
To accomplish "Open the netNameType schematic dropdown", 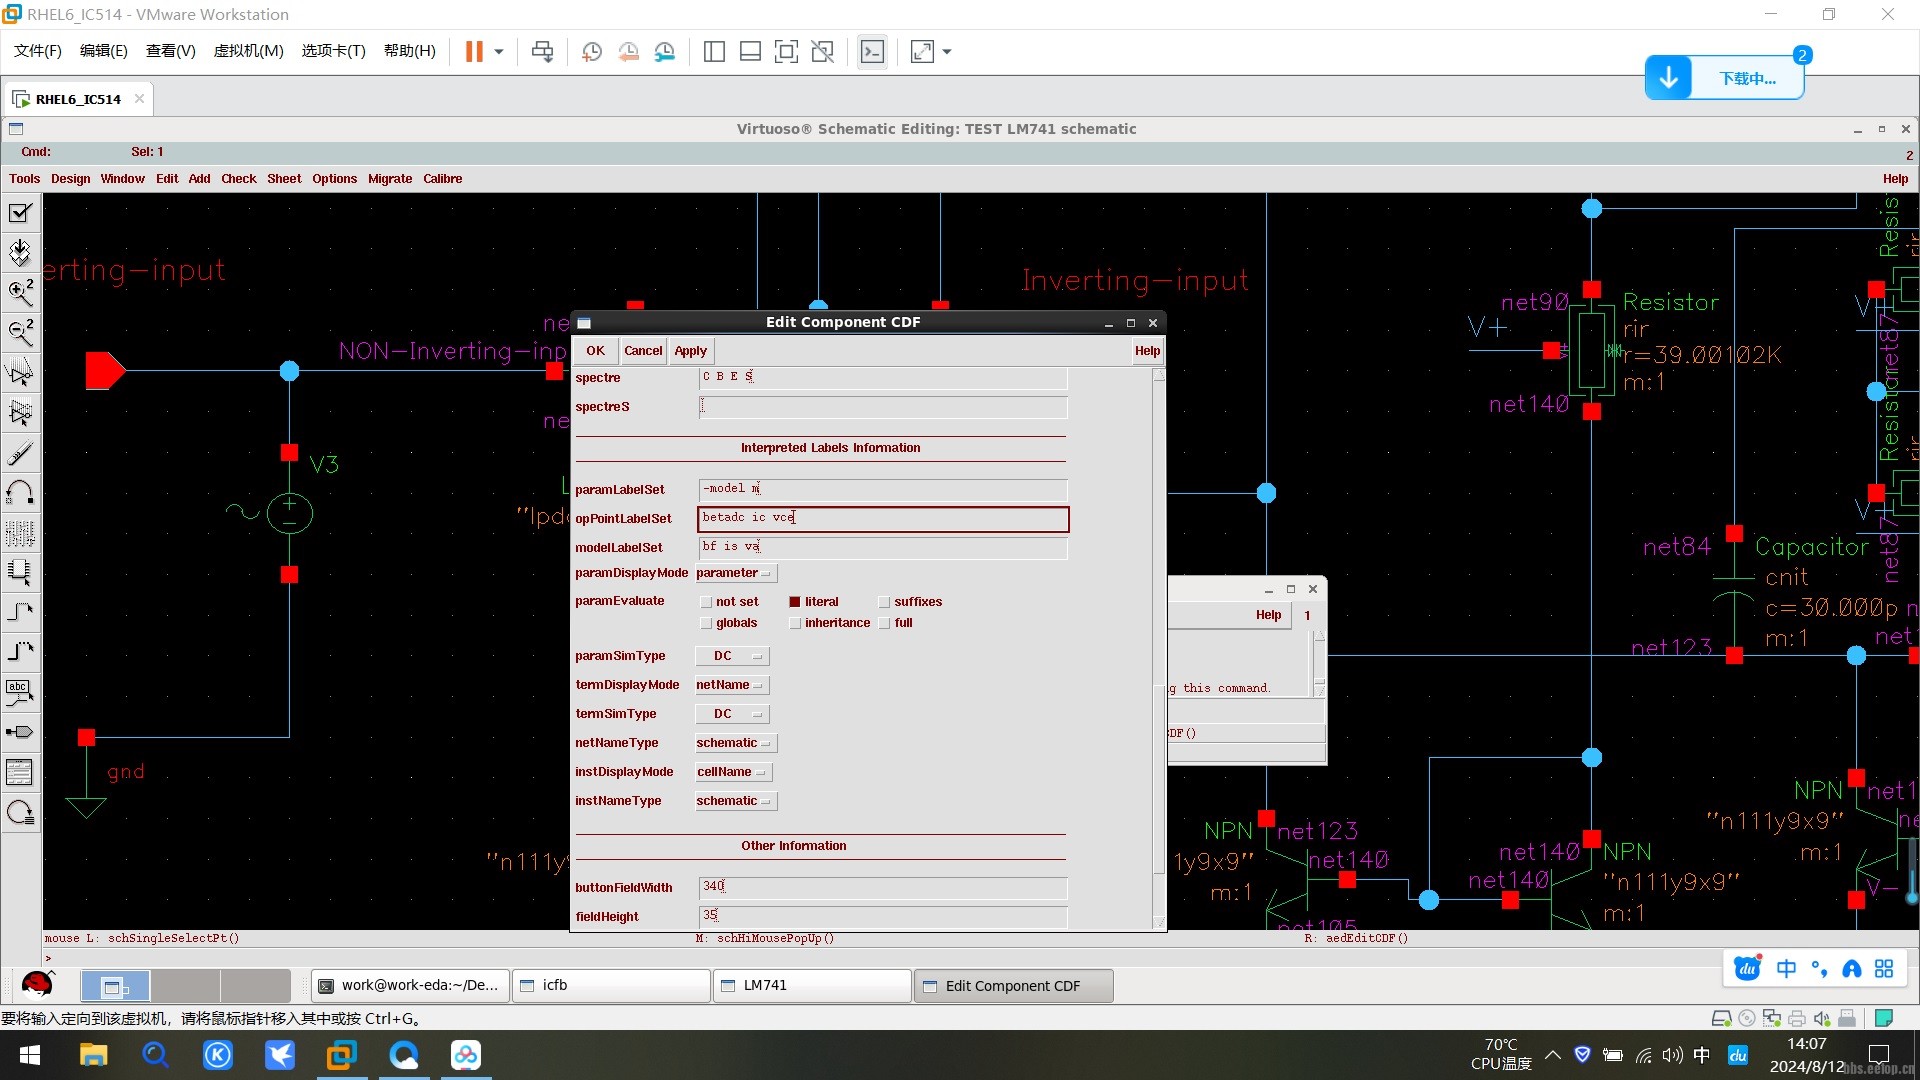I will [736, 743].
